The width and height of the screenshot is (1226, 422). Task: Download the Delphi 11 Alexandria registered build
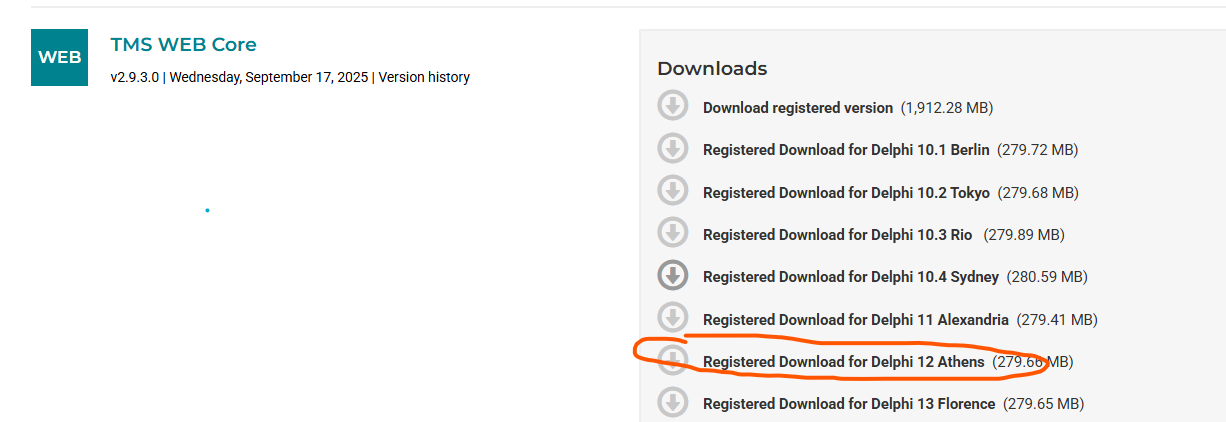(x=855, y=320)
